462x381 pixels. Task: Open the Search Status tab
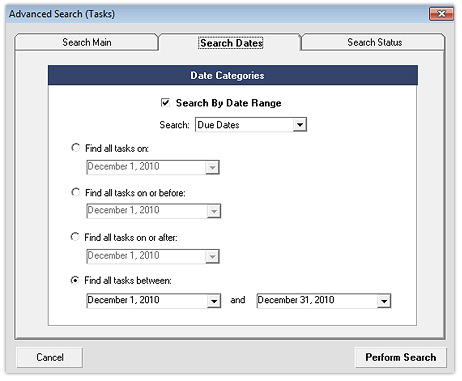coord(374,42)
